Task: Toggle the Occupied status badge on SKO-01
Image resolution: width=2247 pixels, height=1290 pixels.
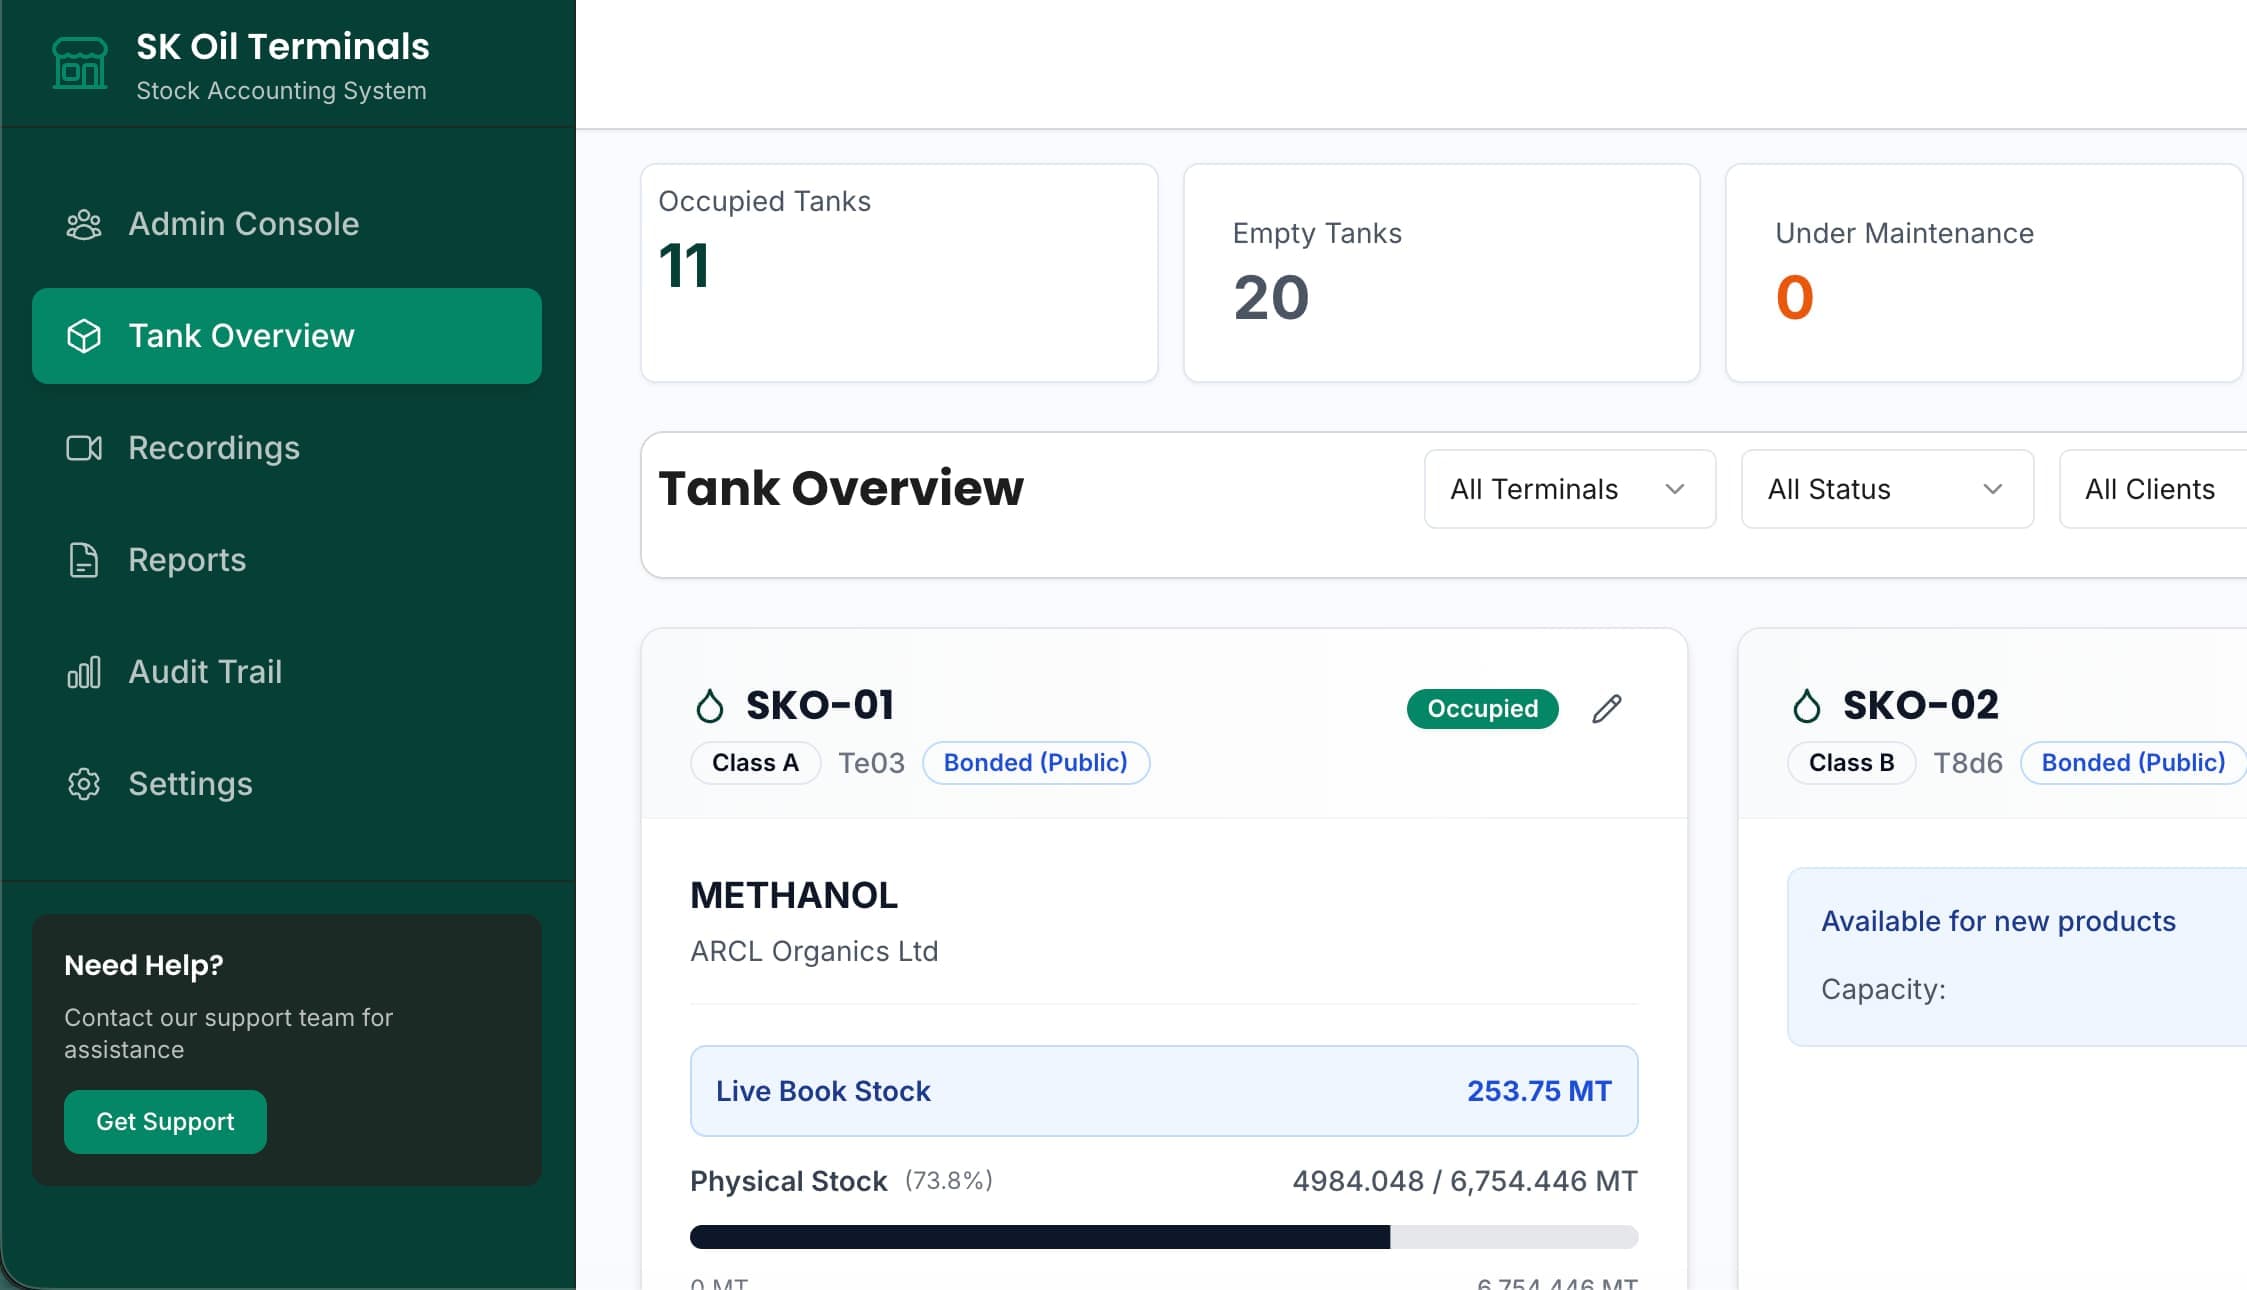Action: tap(1482, 709)
